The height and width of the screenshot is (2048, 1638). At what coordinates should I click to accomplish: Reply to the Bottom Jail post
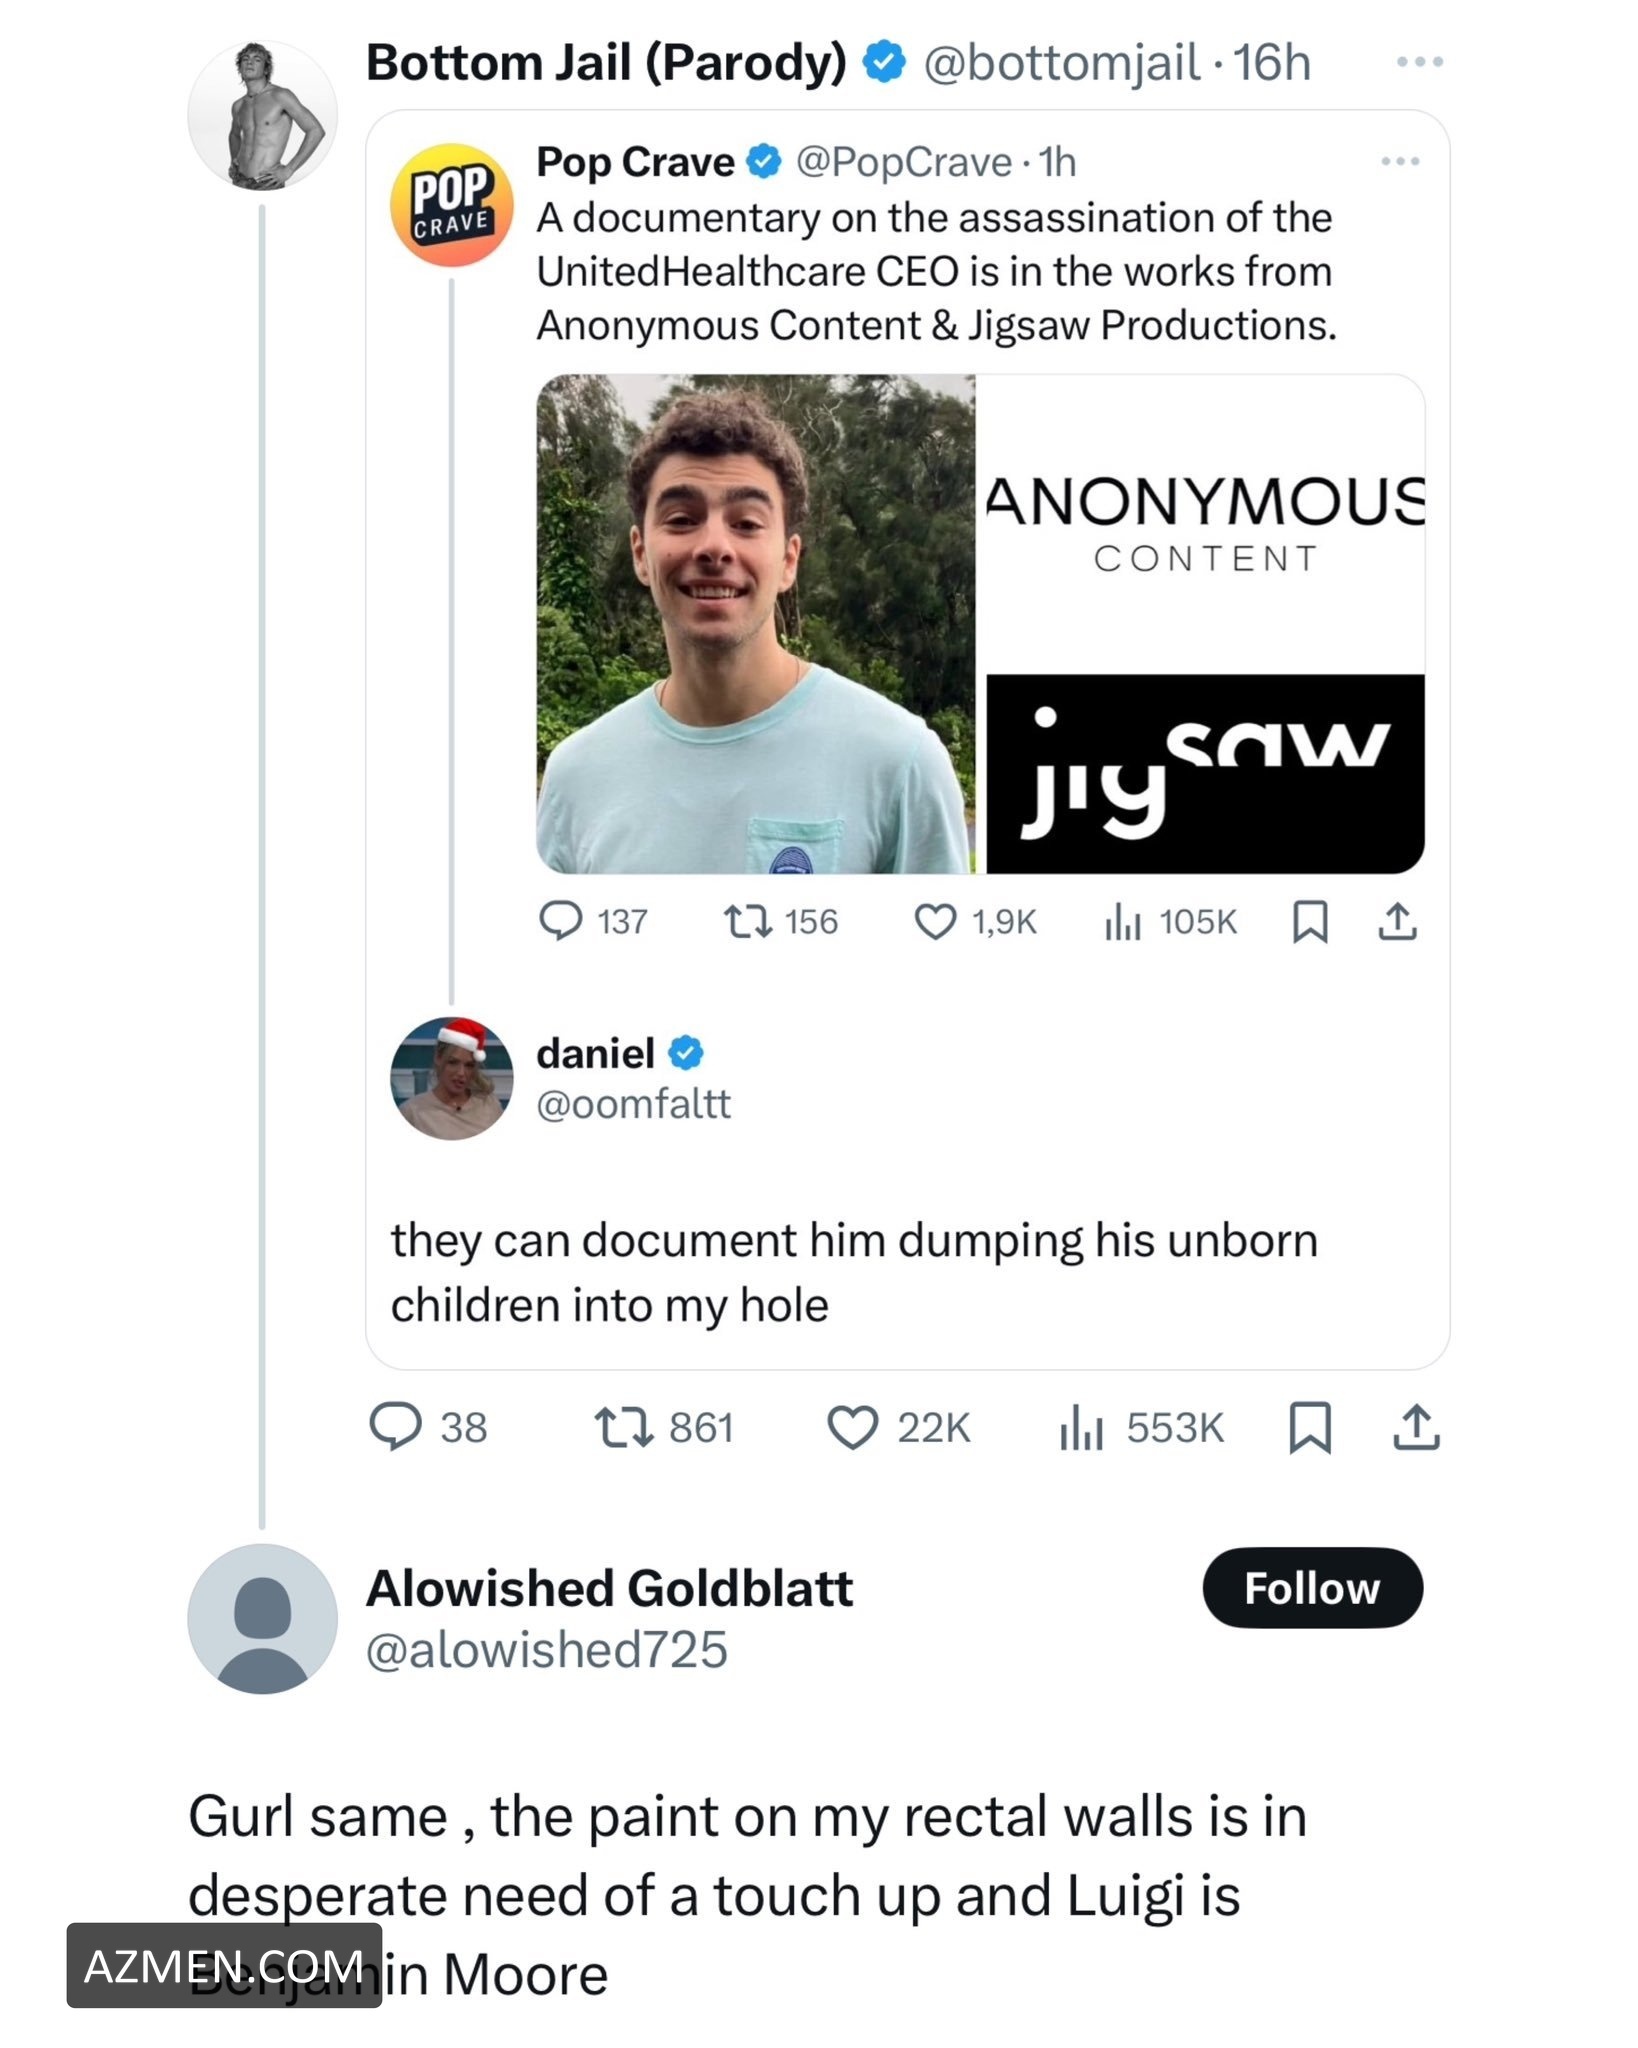coord(397,1427)
